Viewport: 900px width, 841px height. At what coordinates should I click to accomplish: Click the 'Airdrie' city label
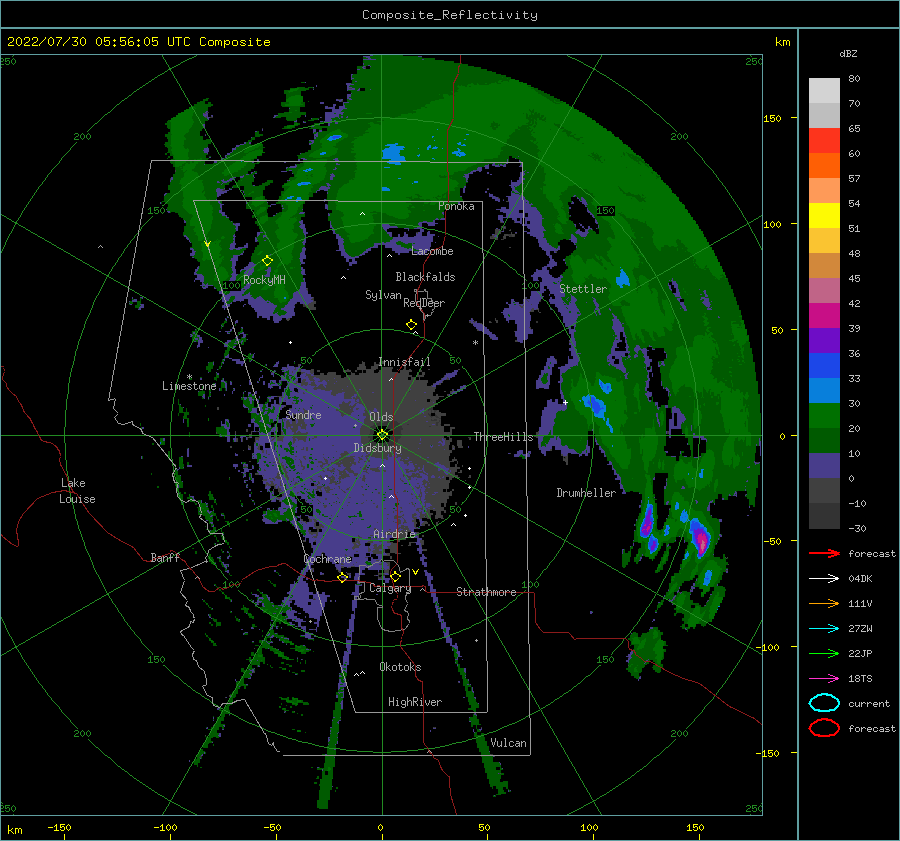point(394,534)
